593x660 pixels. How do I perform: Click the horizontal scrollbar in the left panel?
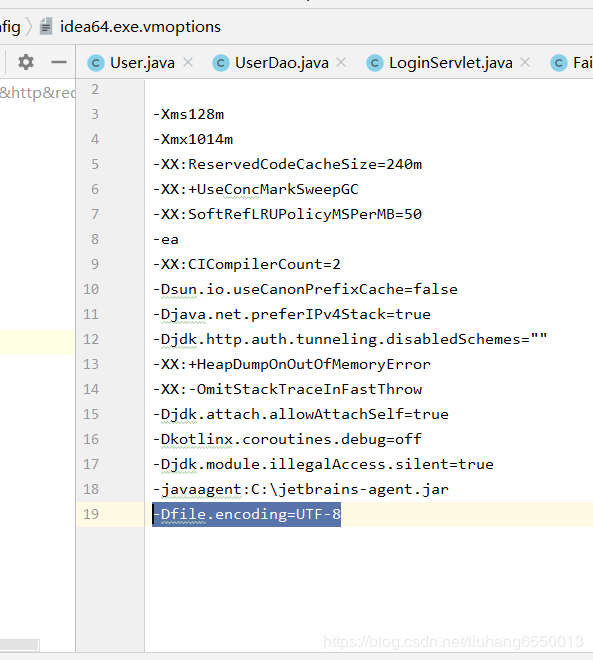tap(19, 645)
